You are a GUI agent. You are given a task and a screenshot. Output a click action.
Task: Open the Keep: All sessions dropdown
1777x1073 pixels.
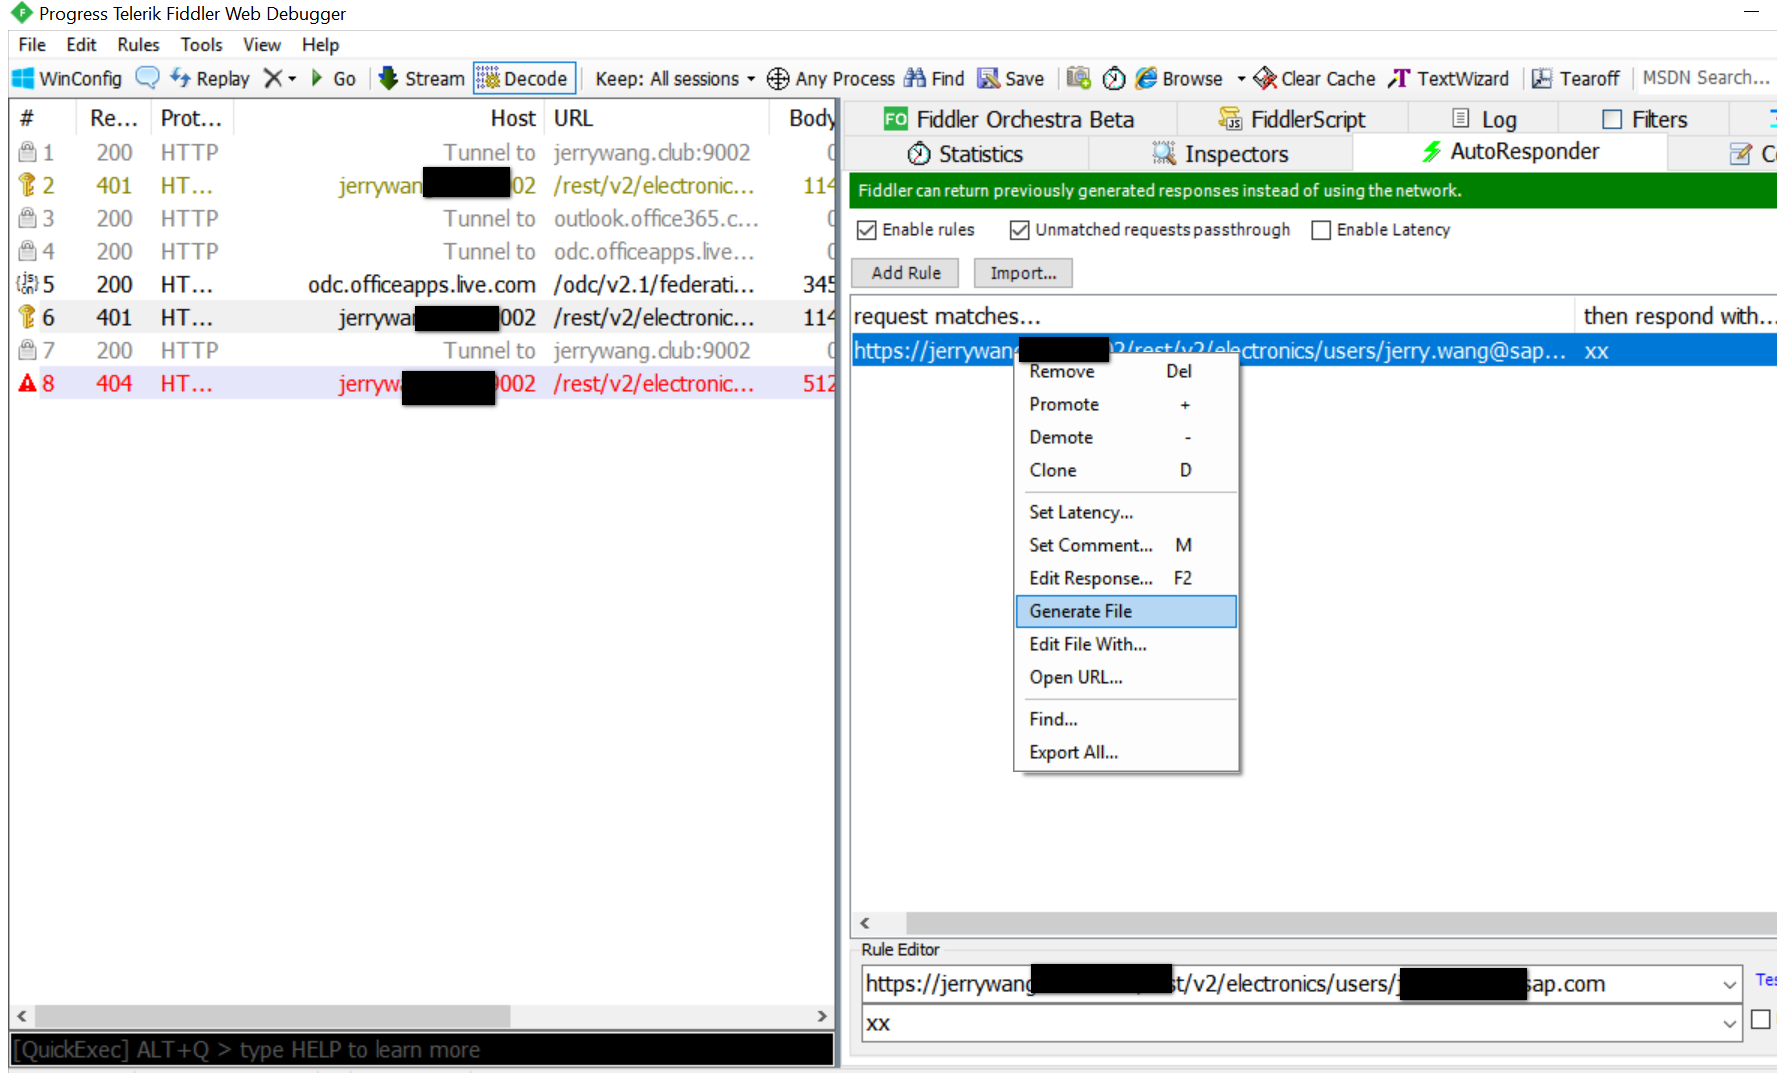675,78
